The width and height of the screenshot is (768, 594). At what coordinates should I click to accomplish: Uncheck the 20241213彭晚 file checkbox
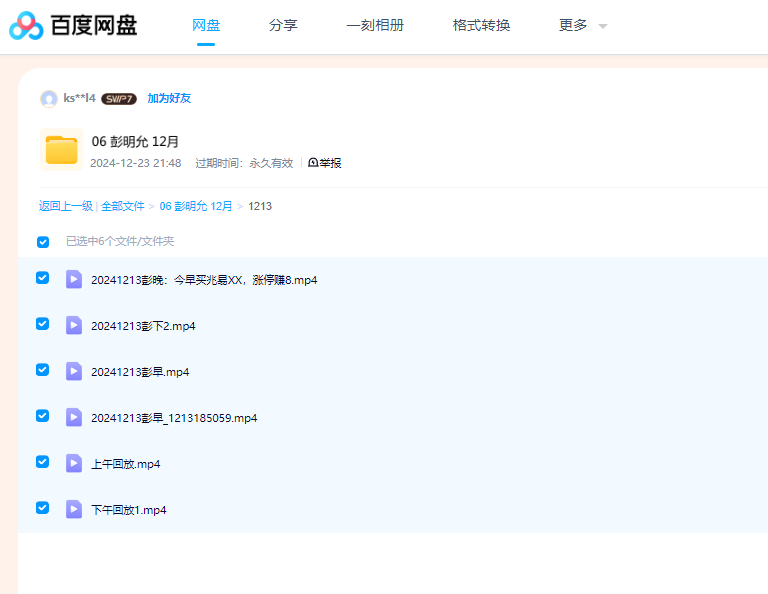pyautogui.click(x=43, y=278)
